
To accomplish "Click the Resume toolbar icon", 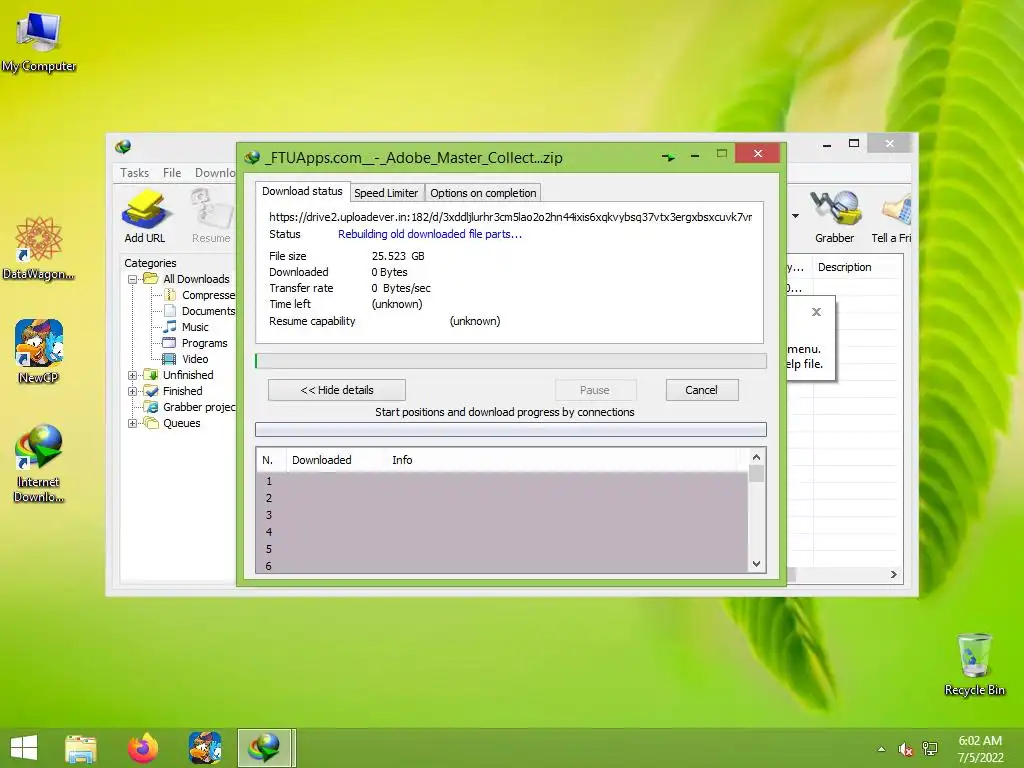I will point(211,216).
